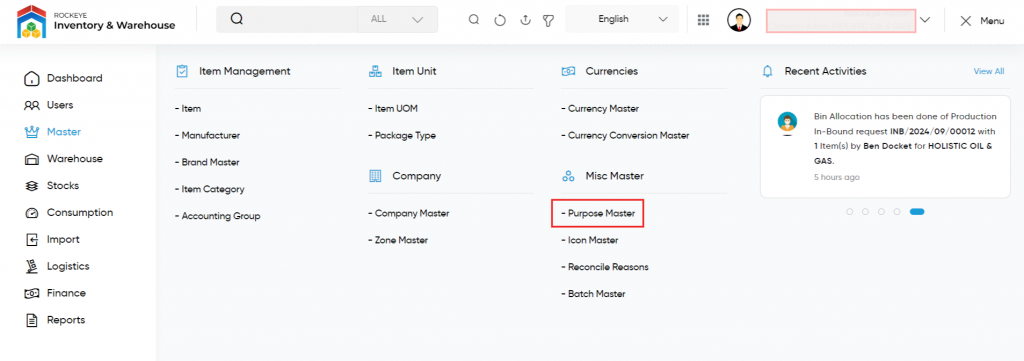The image size is (1024, 361).
Task: Click the search icon beside refresh icon
Action: pos(474,20)
